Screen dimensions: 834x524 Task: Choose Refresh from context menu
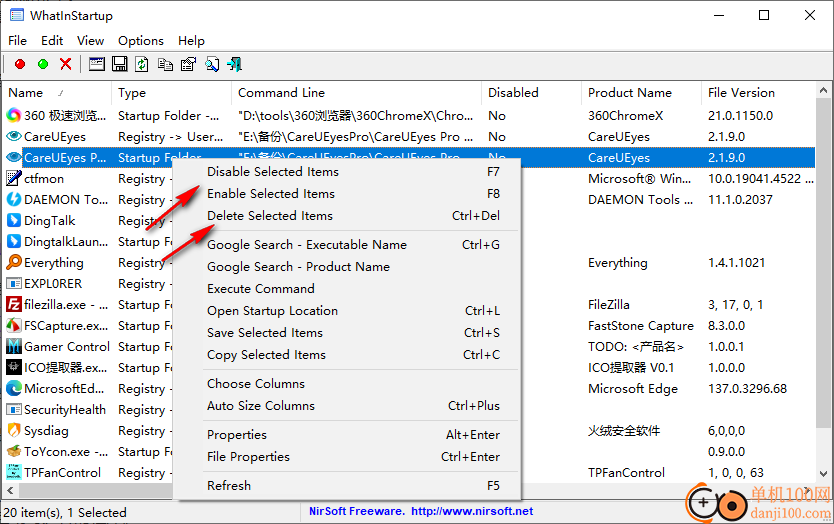348,486
